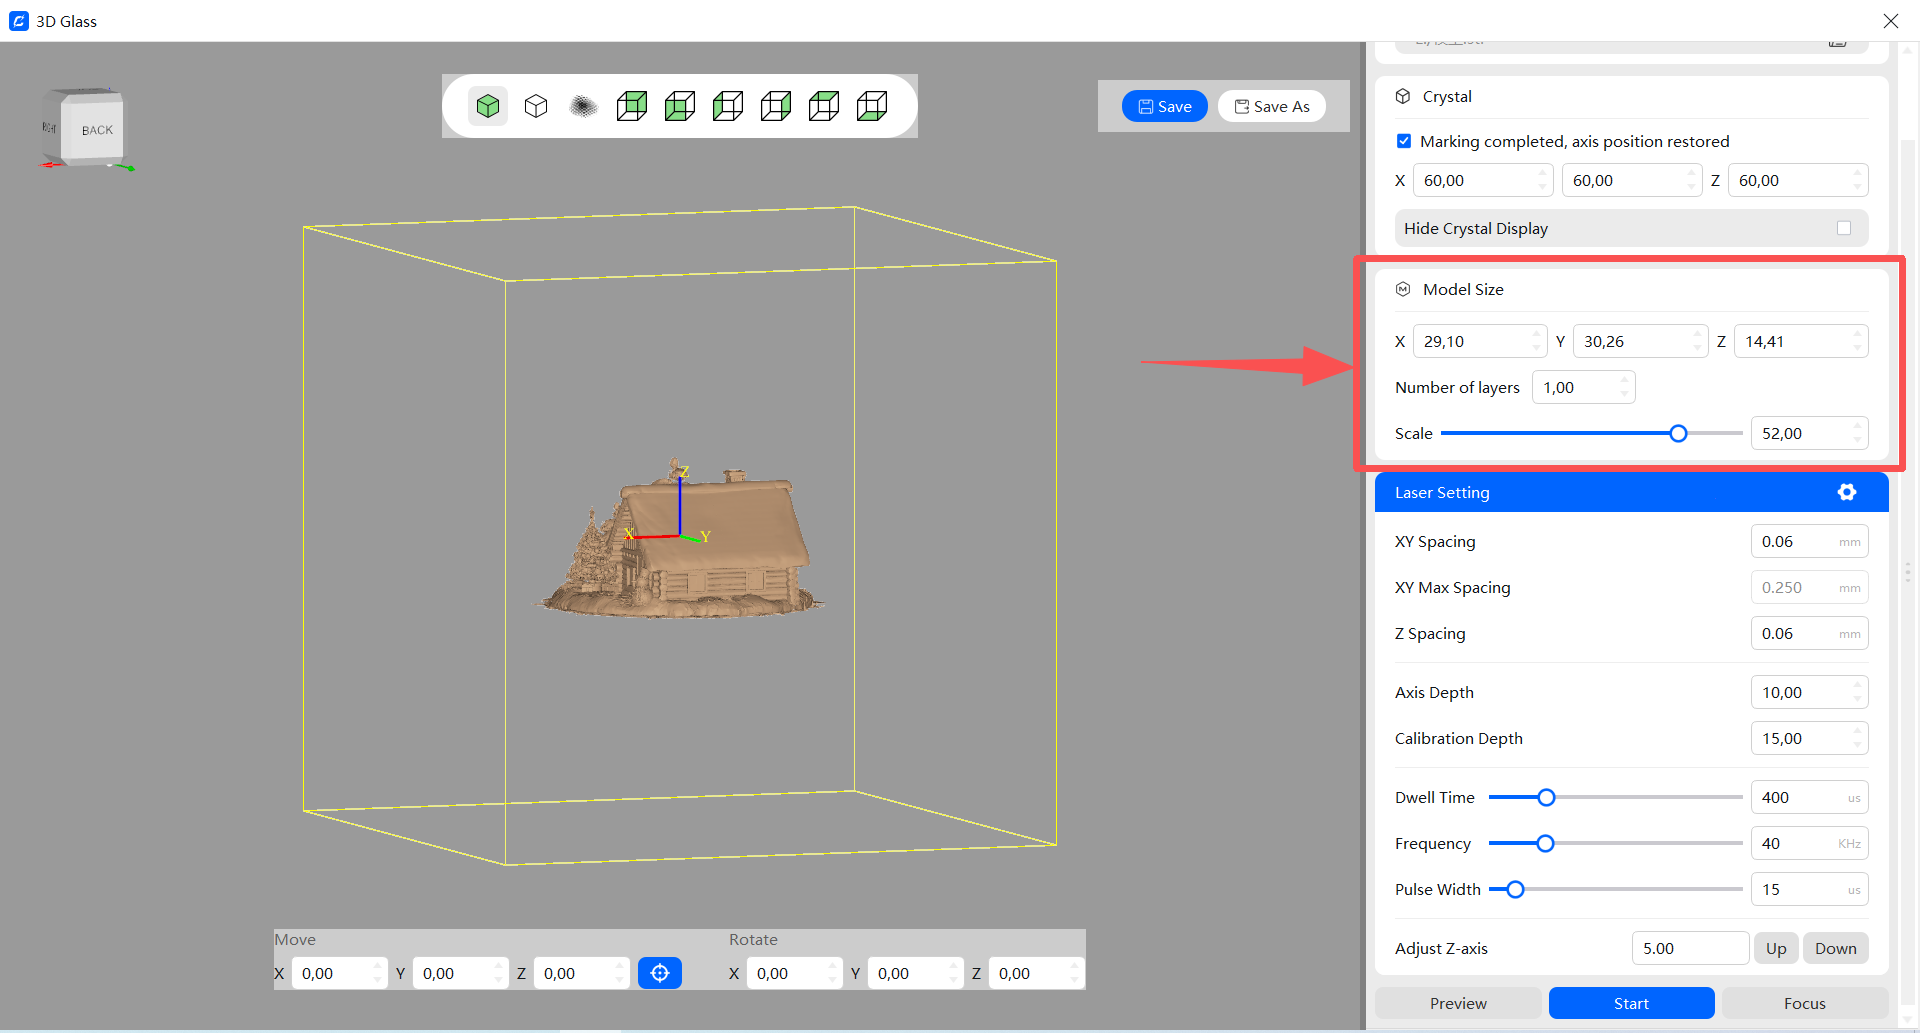Click the Save button

[x=1164, y=106]
